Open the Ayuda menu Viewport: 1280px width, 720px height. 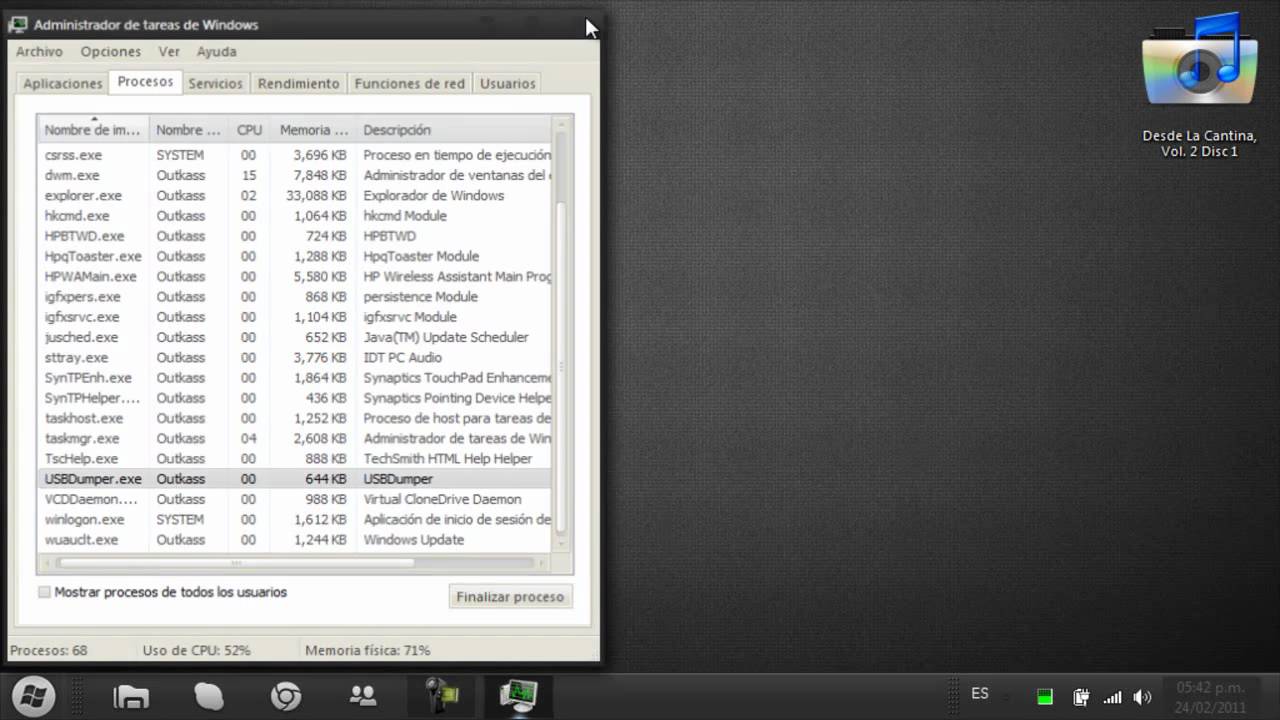coord(216,51)
